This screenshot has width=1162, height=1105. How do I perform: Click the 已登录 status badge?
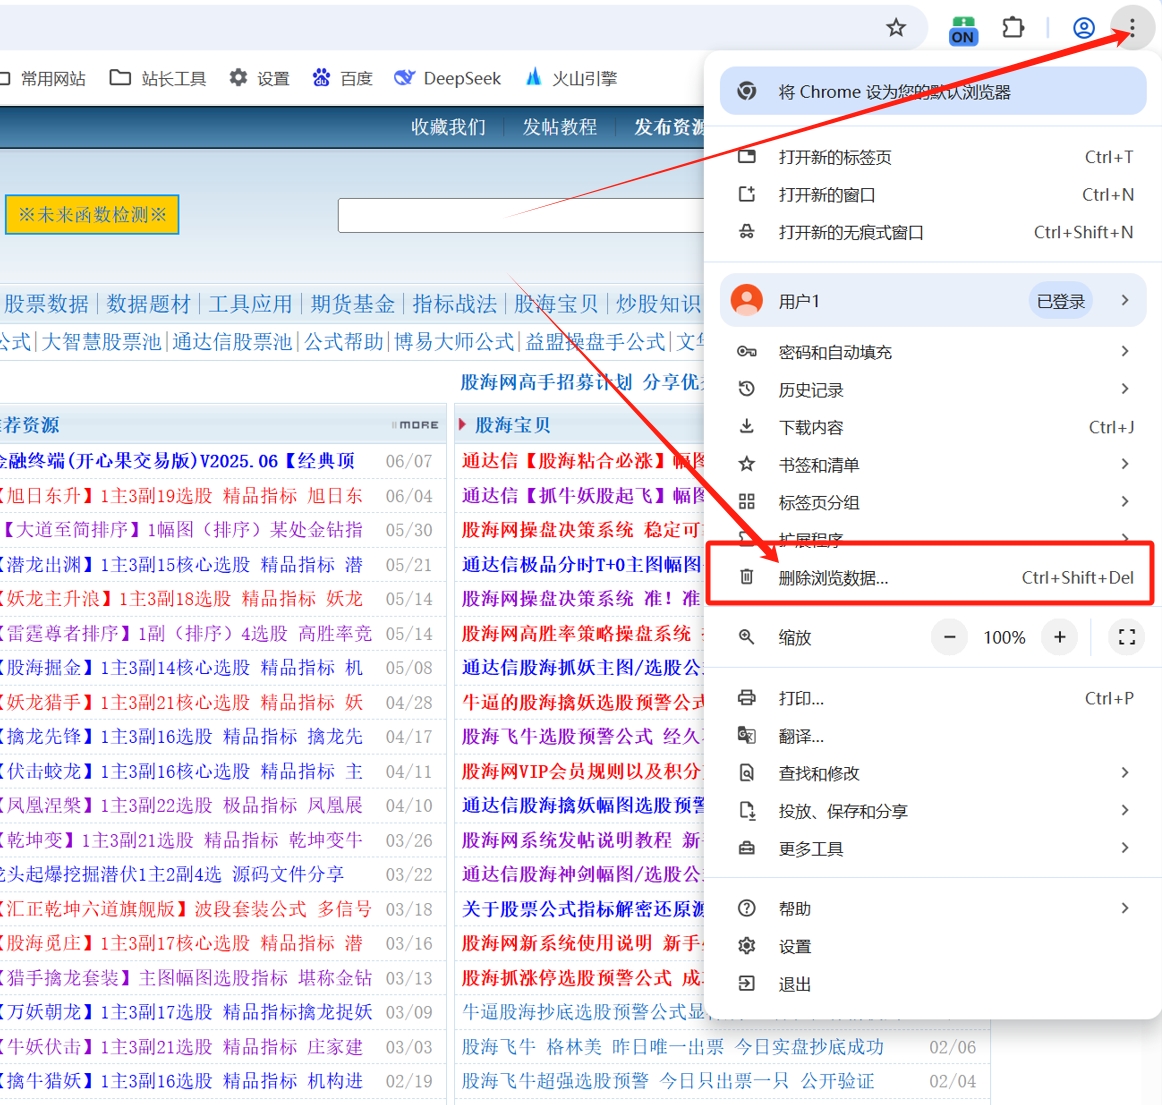coord(1060,301)
